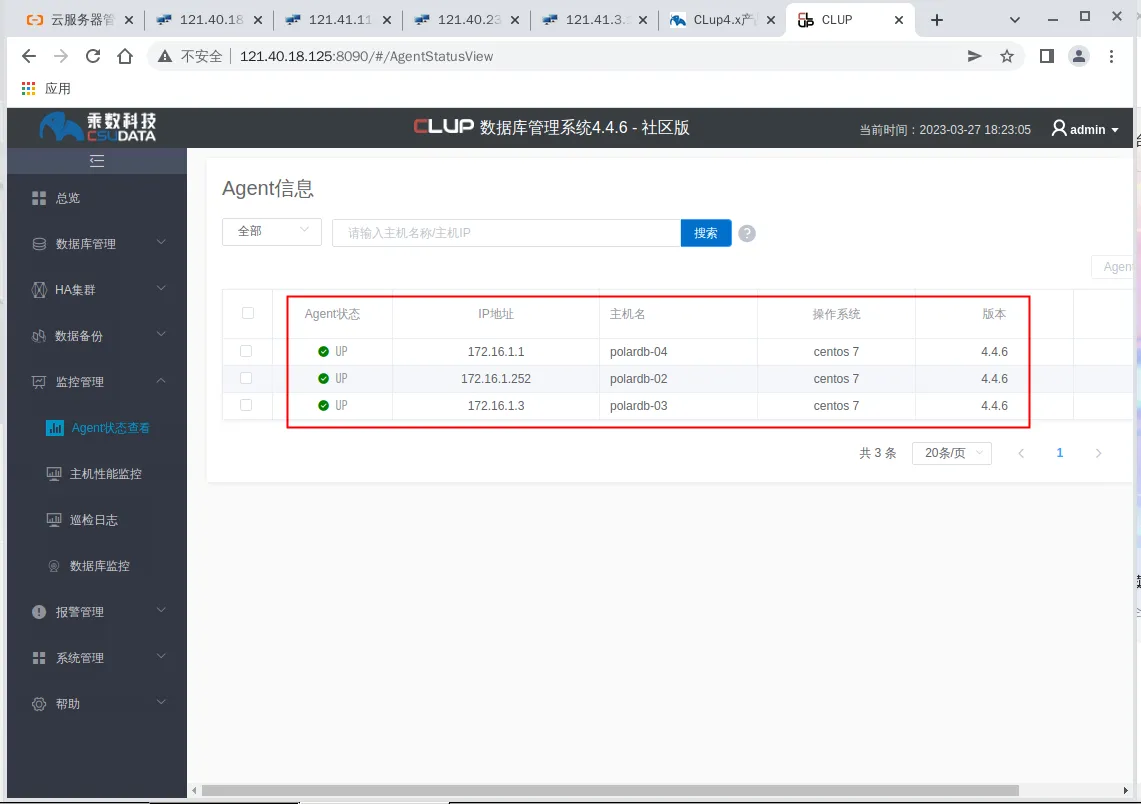Click the 帮助 gear icon
The height and width of the screenshot is (804, 1141).
39,704
